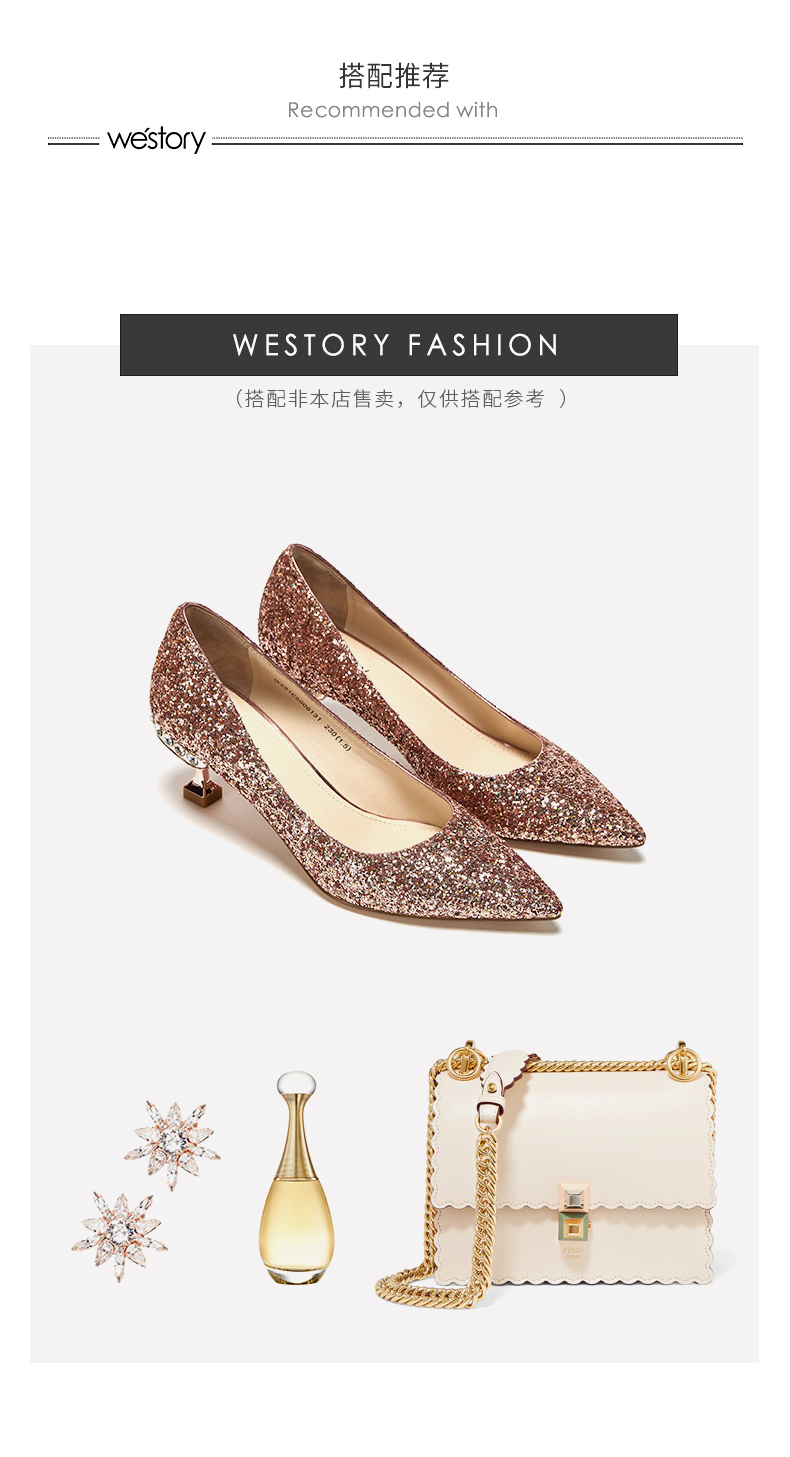Screen dimensions: 790x1457
Task: Select the lower crystal flower earring
Action: (x=119, y=1236)
